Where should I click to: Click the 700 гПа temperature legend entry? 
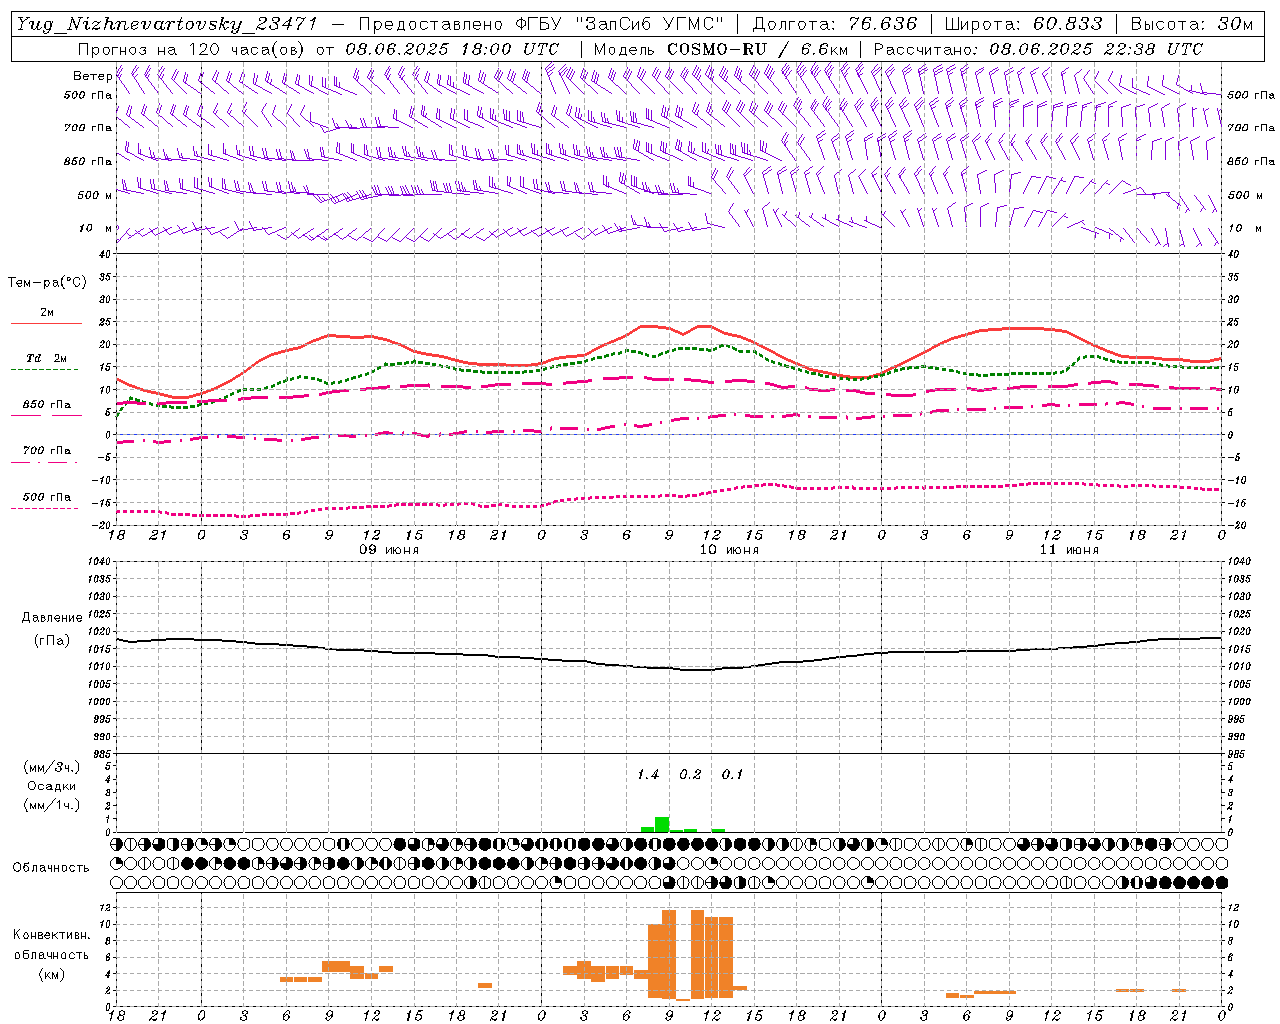point(47,451)
